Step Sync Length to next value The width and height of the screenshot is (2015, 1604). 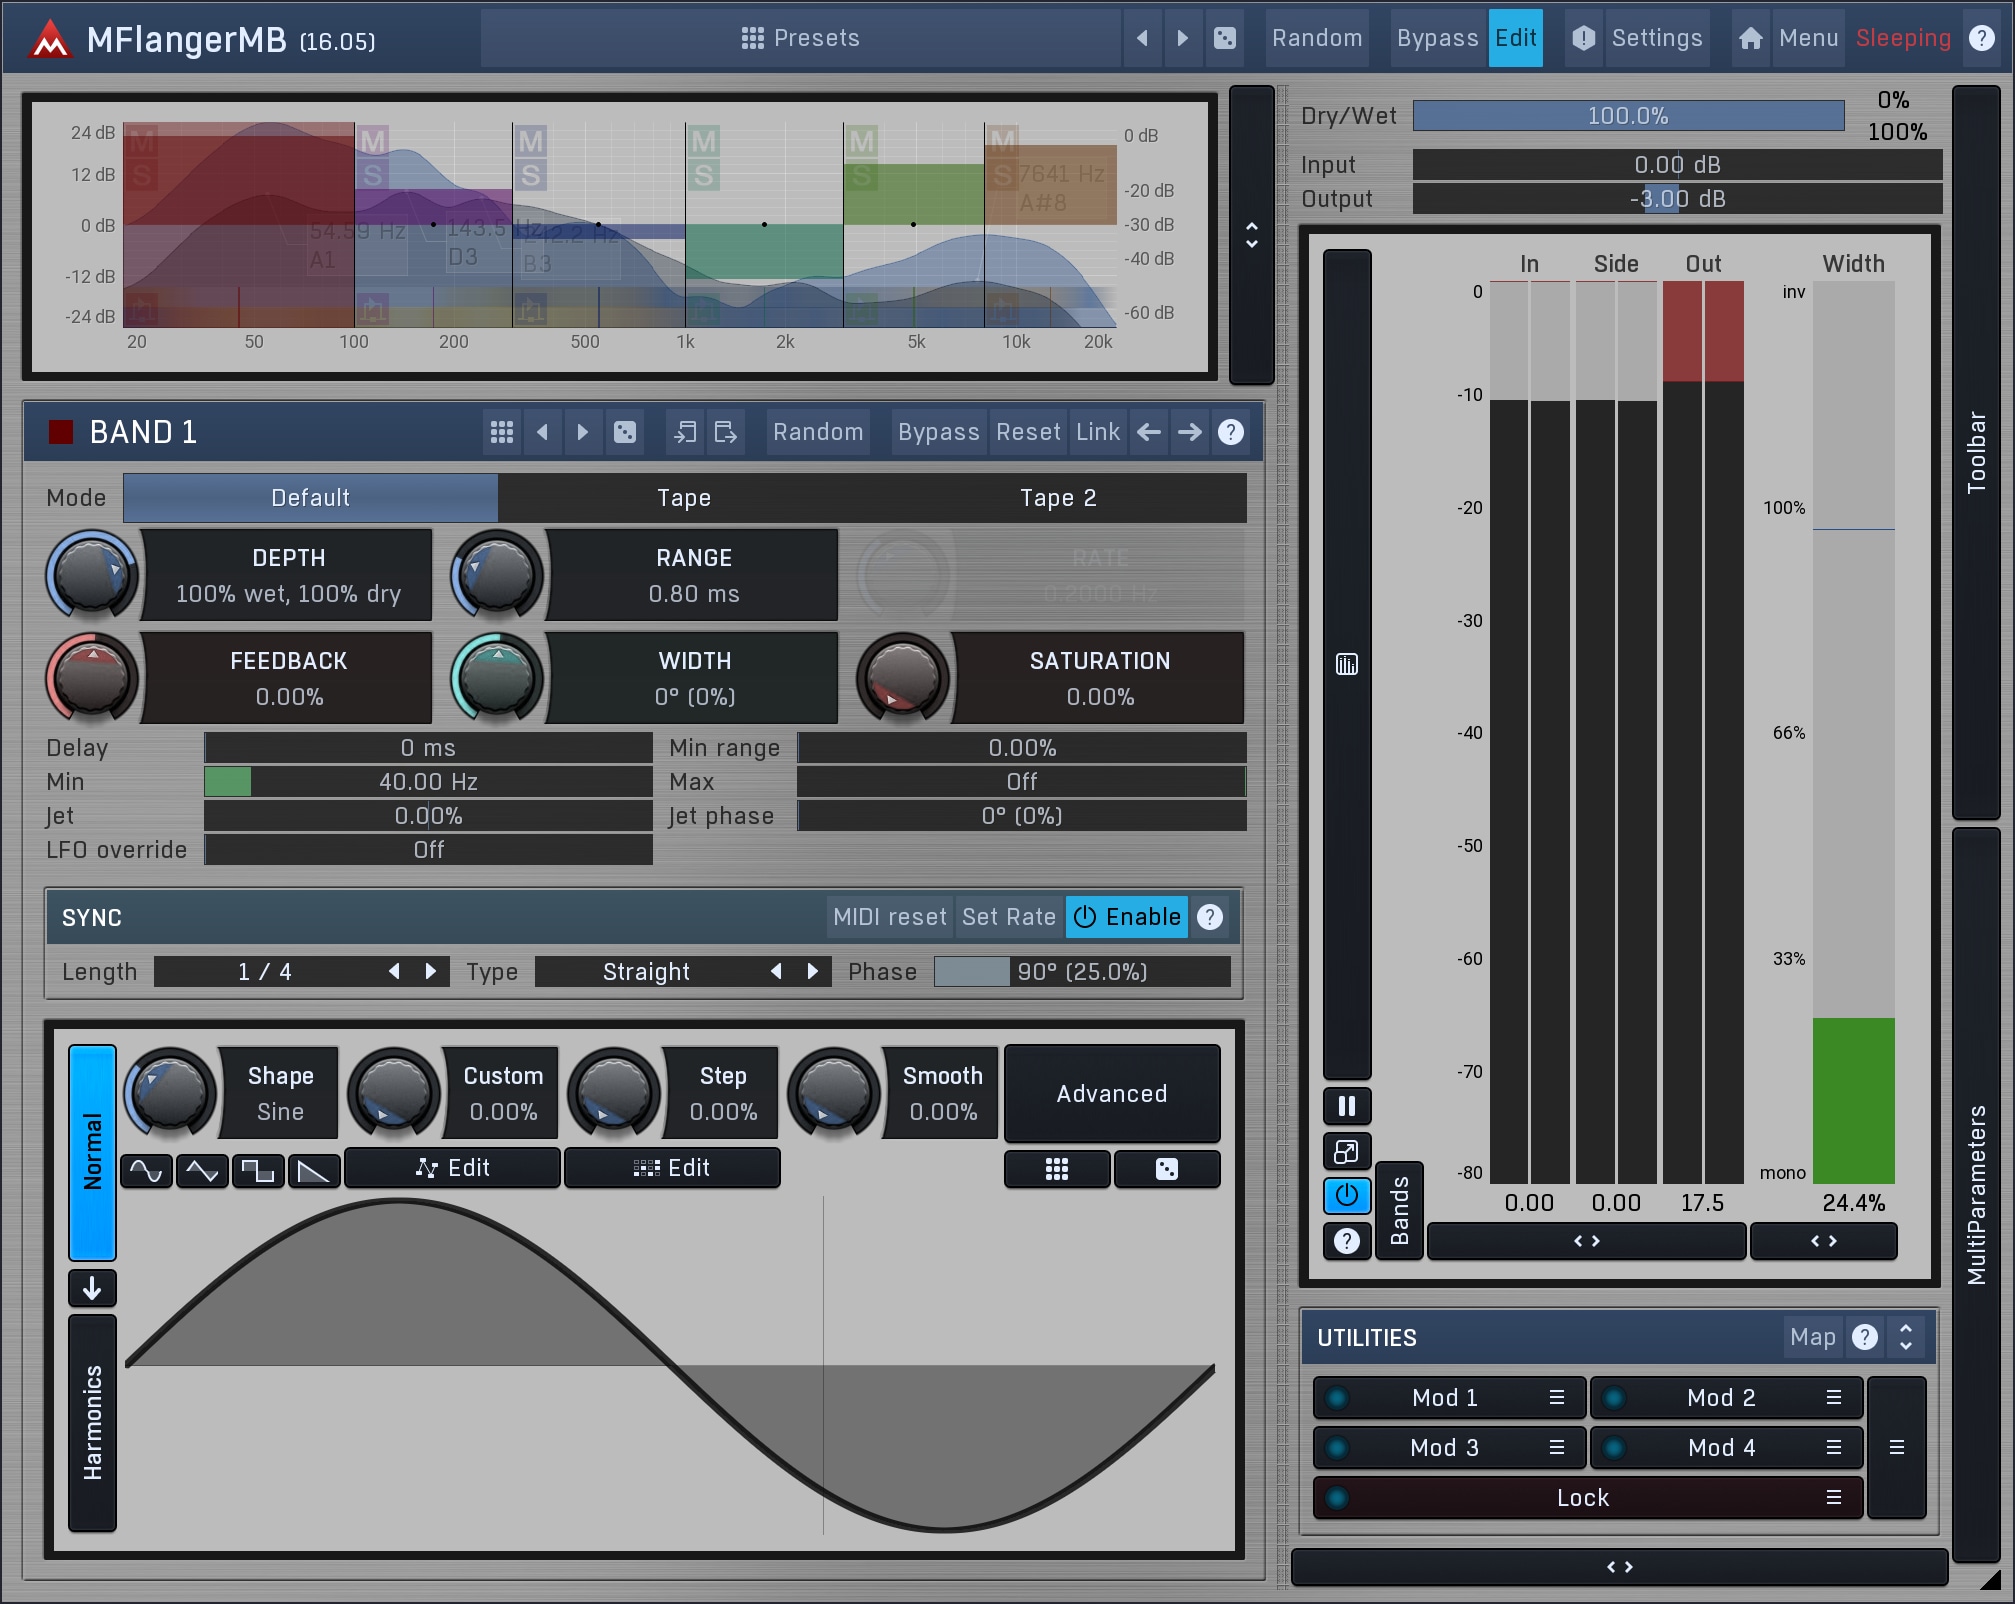431,971
